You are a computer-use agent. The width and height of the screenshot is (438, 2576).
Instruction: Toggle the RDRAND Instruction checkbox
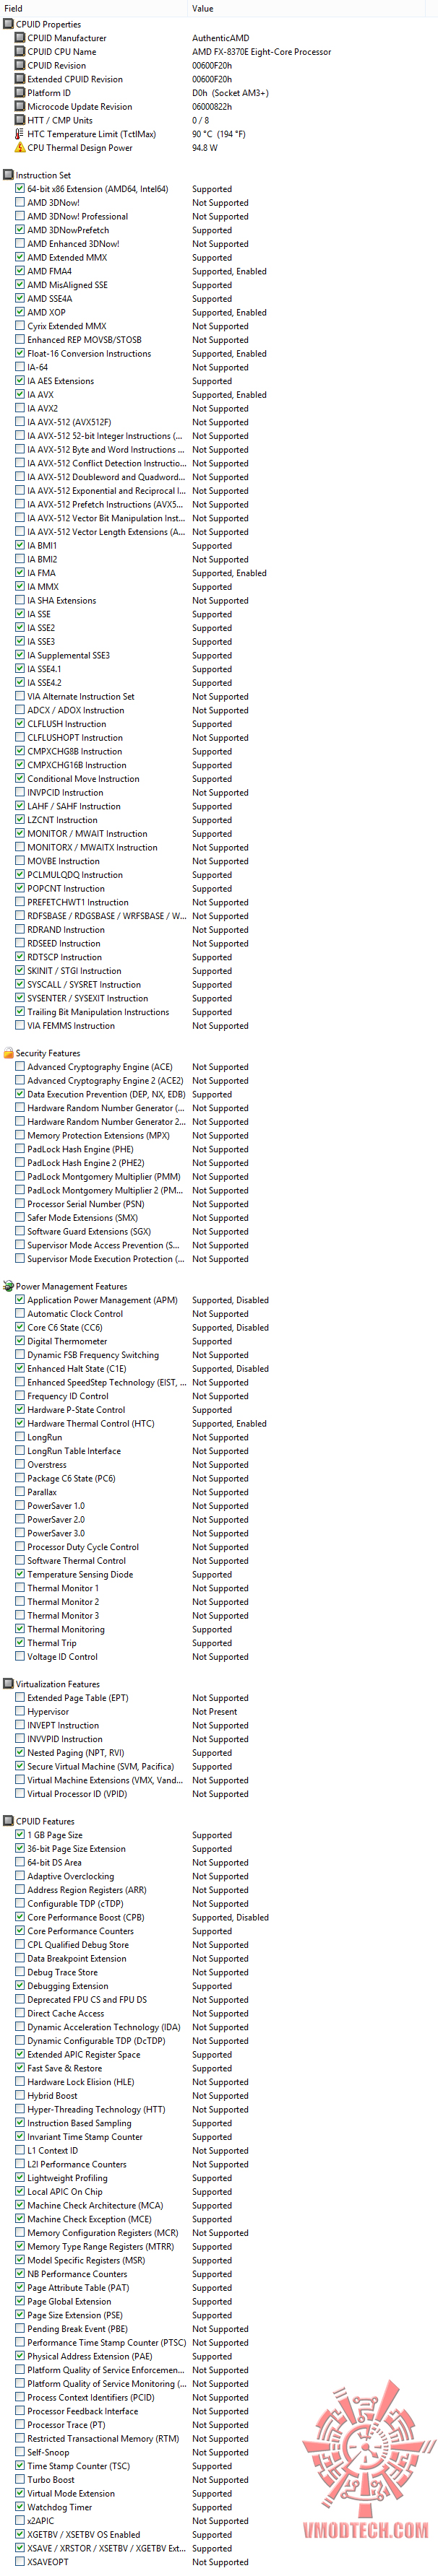click(x=20, y=930)
